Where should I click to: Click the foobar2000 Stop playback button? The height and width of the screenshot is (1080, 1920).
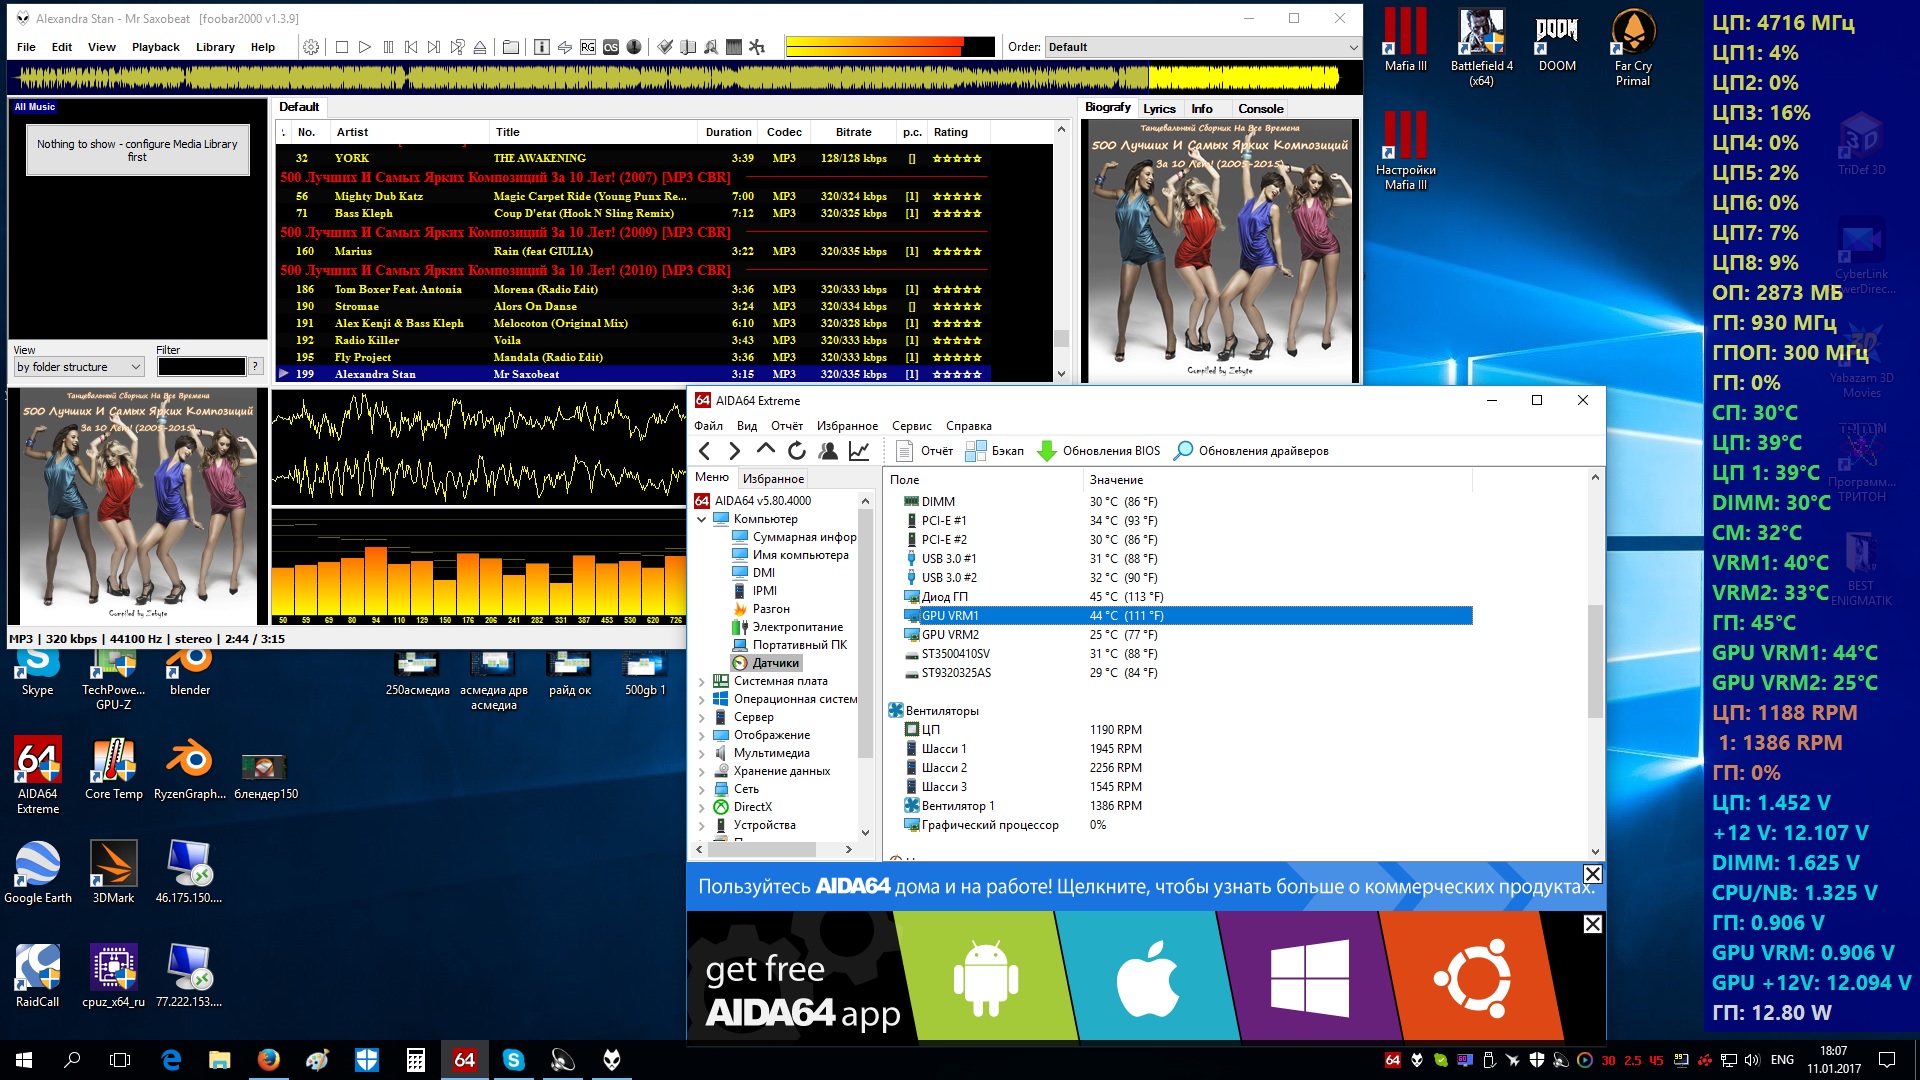point(342,47)
